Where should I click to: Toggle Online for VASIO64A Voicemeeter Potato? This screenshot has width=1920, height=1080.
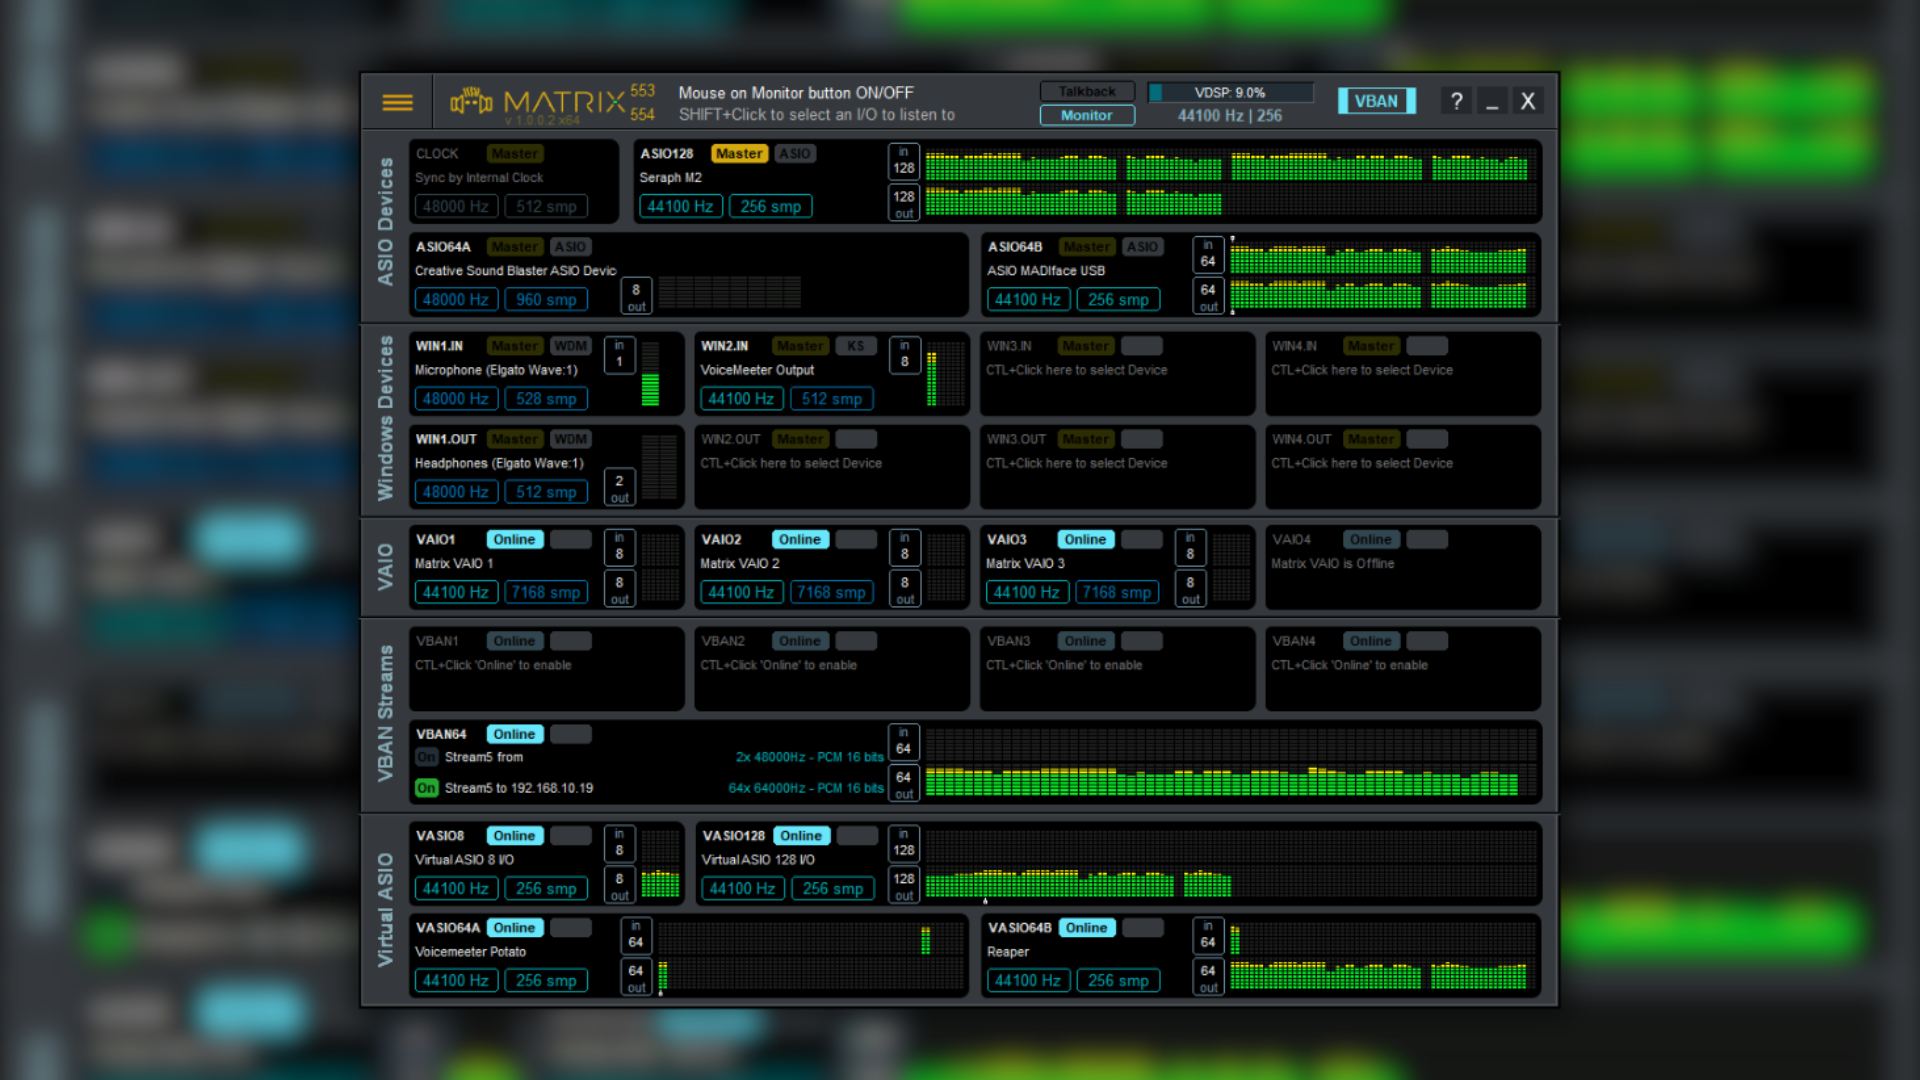point(514,927)
